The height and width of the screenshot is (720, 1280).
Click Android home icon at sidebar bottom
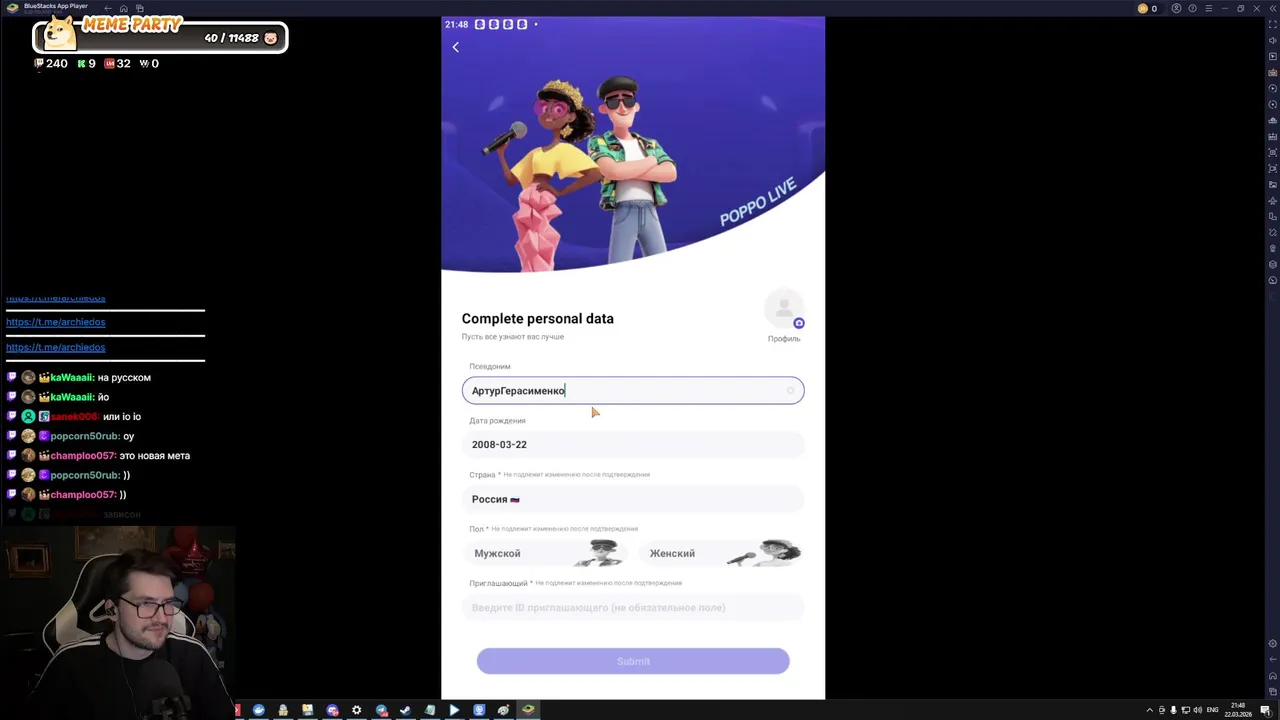click(x=1273, y=675)
